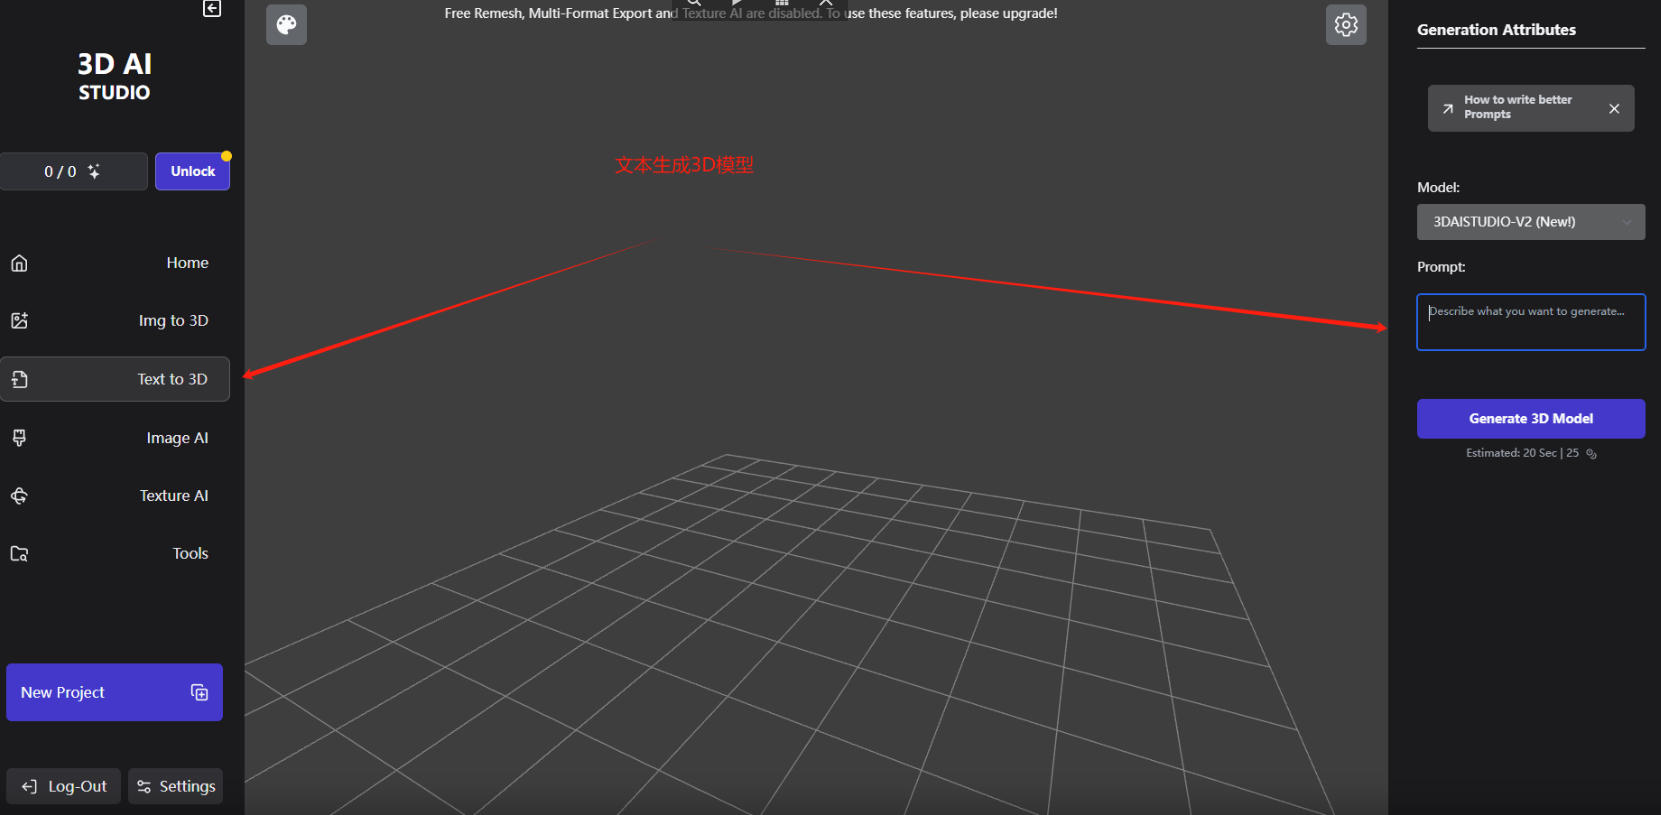Click the Model: label
1661x815 pixels.
pyautogui.click(x=1438, y=187)
